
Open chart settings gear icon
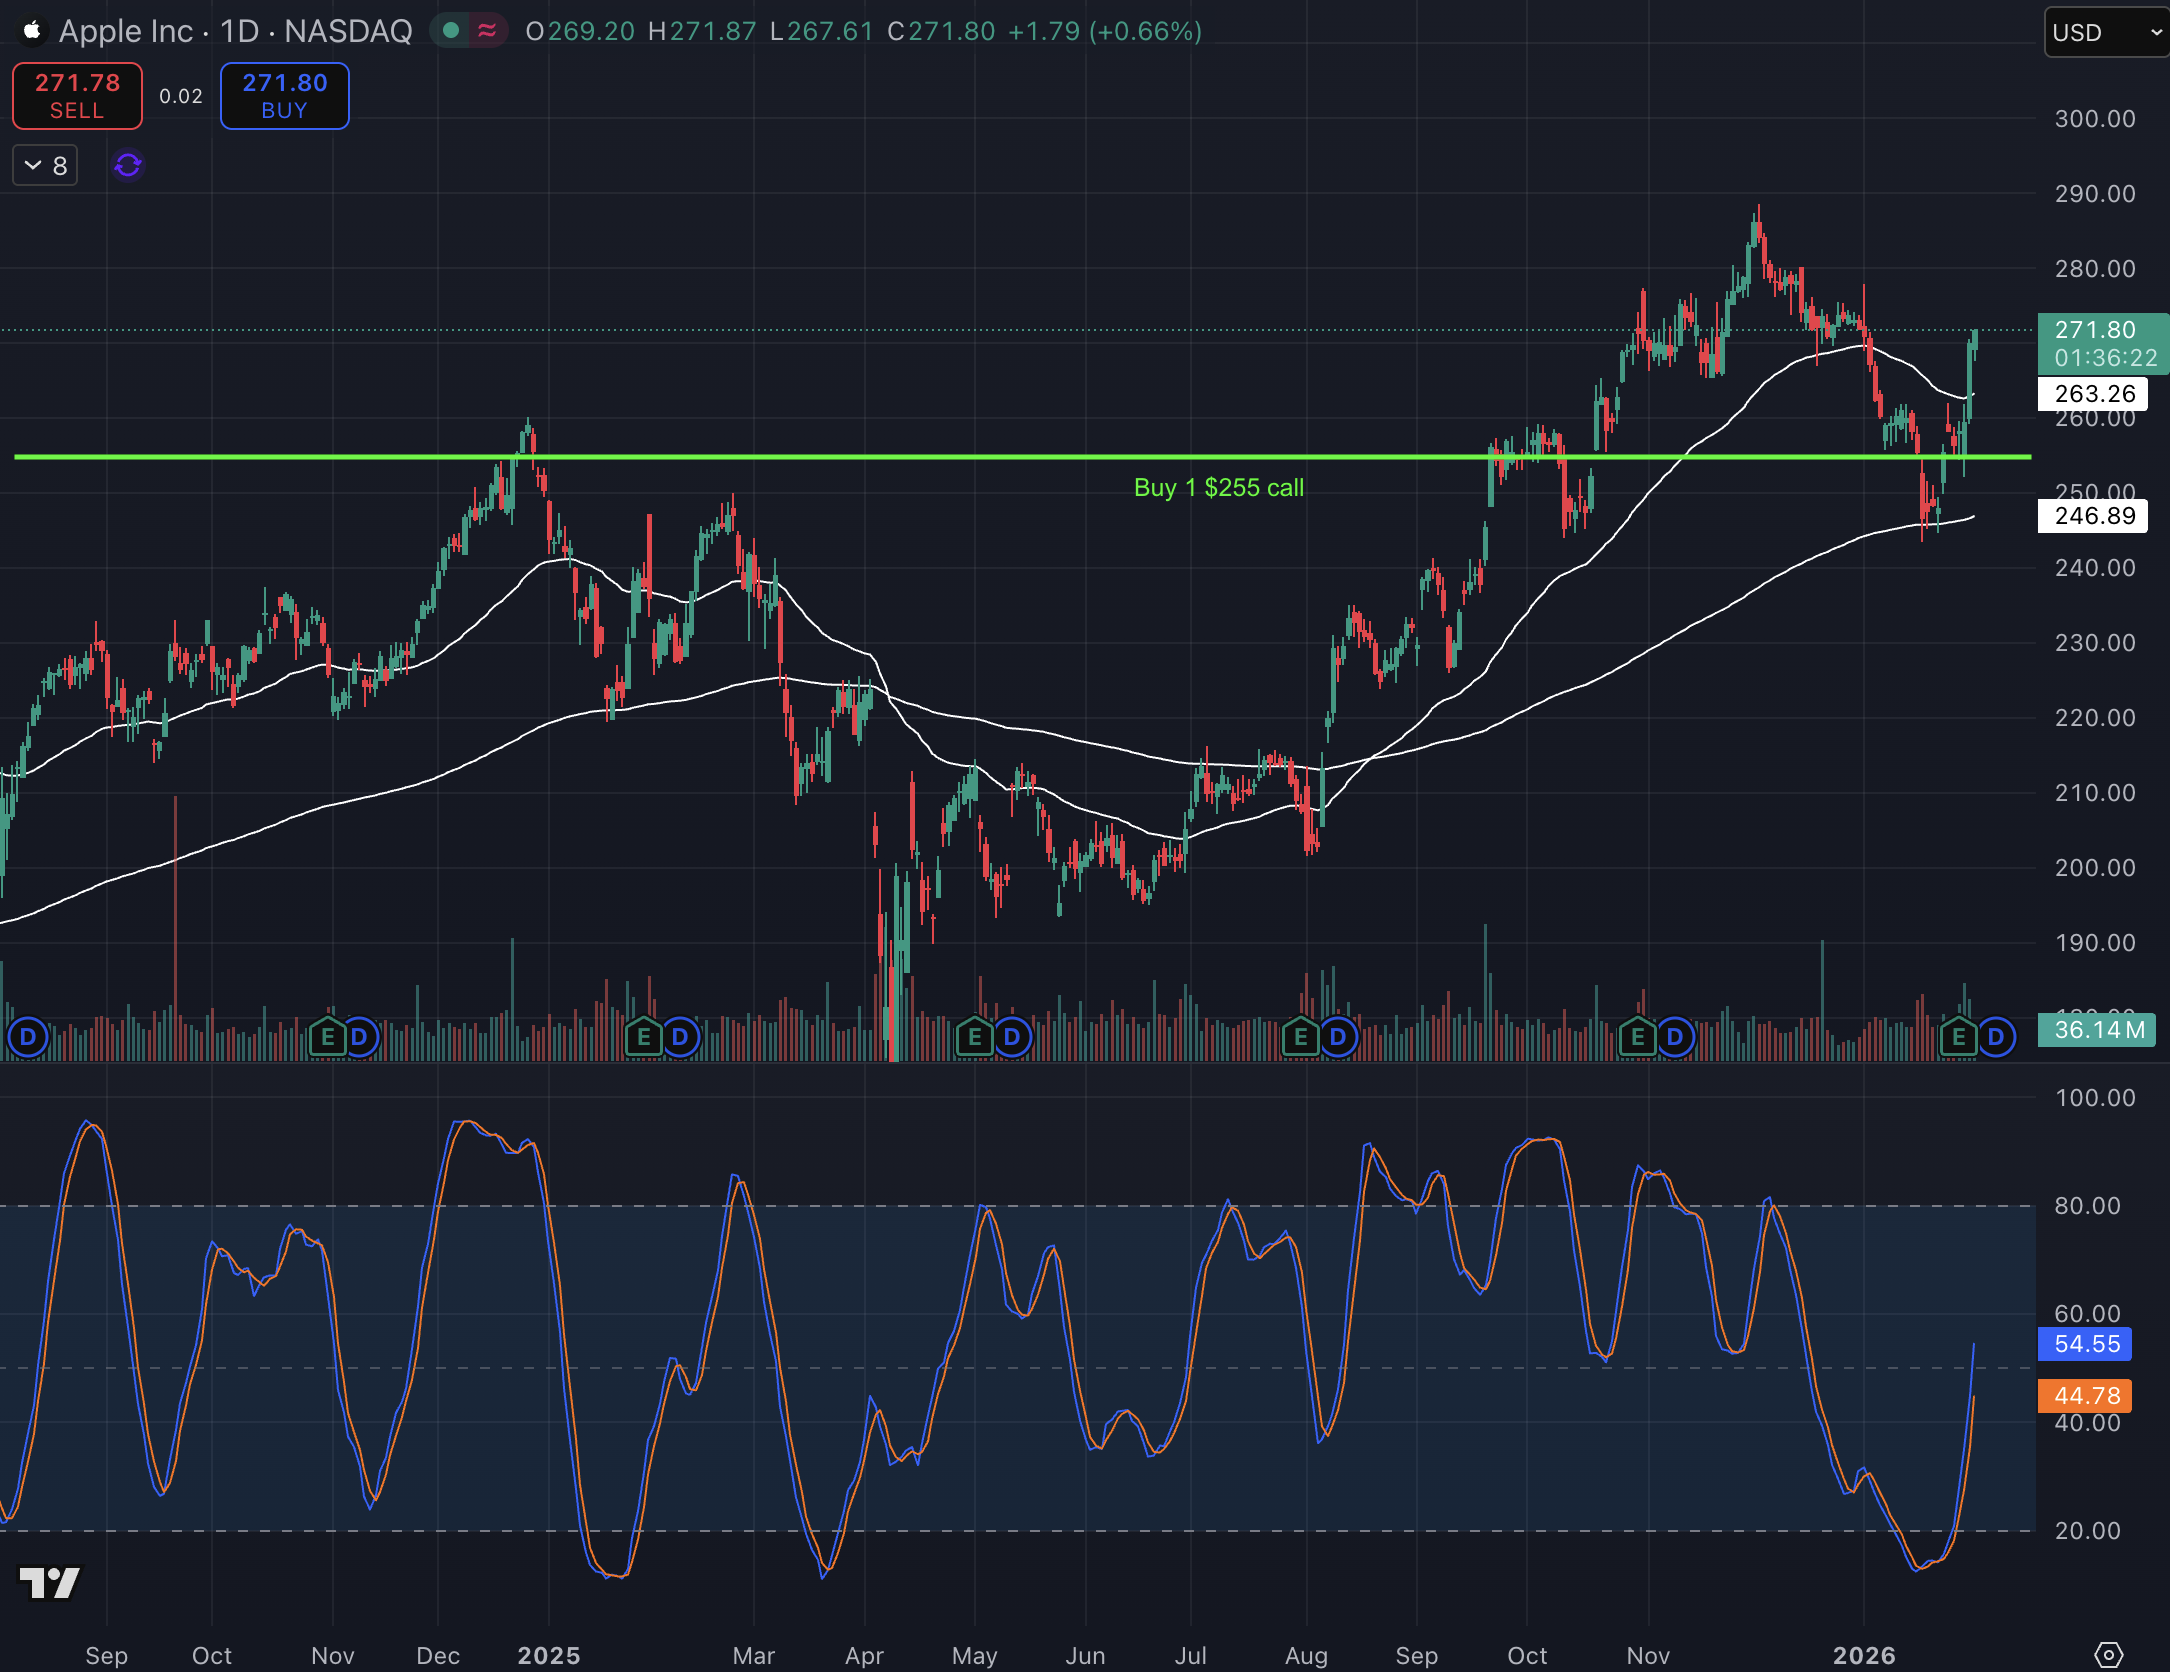pos(2108,1654)
